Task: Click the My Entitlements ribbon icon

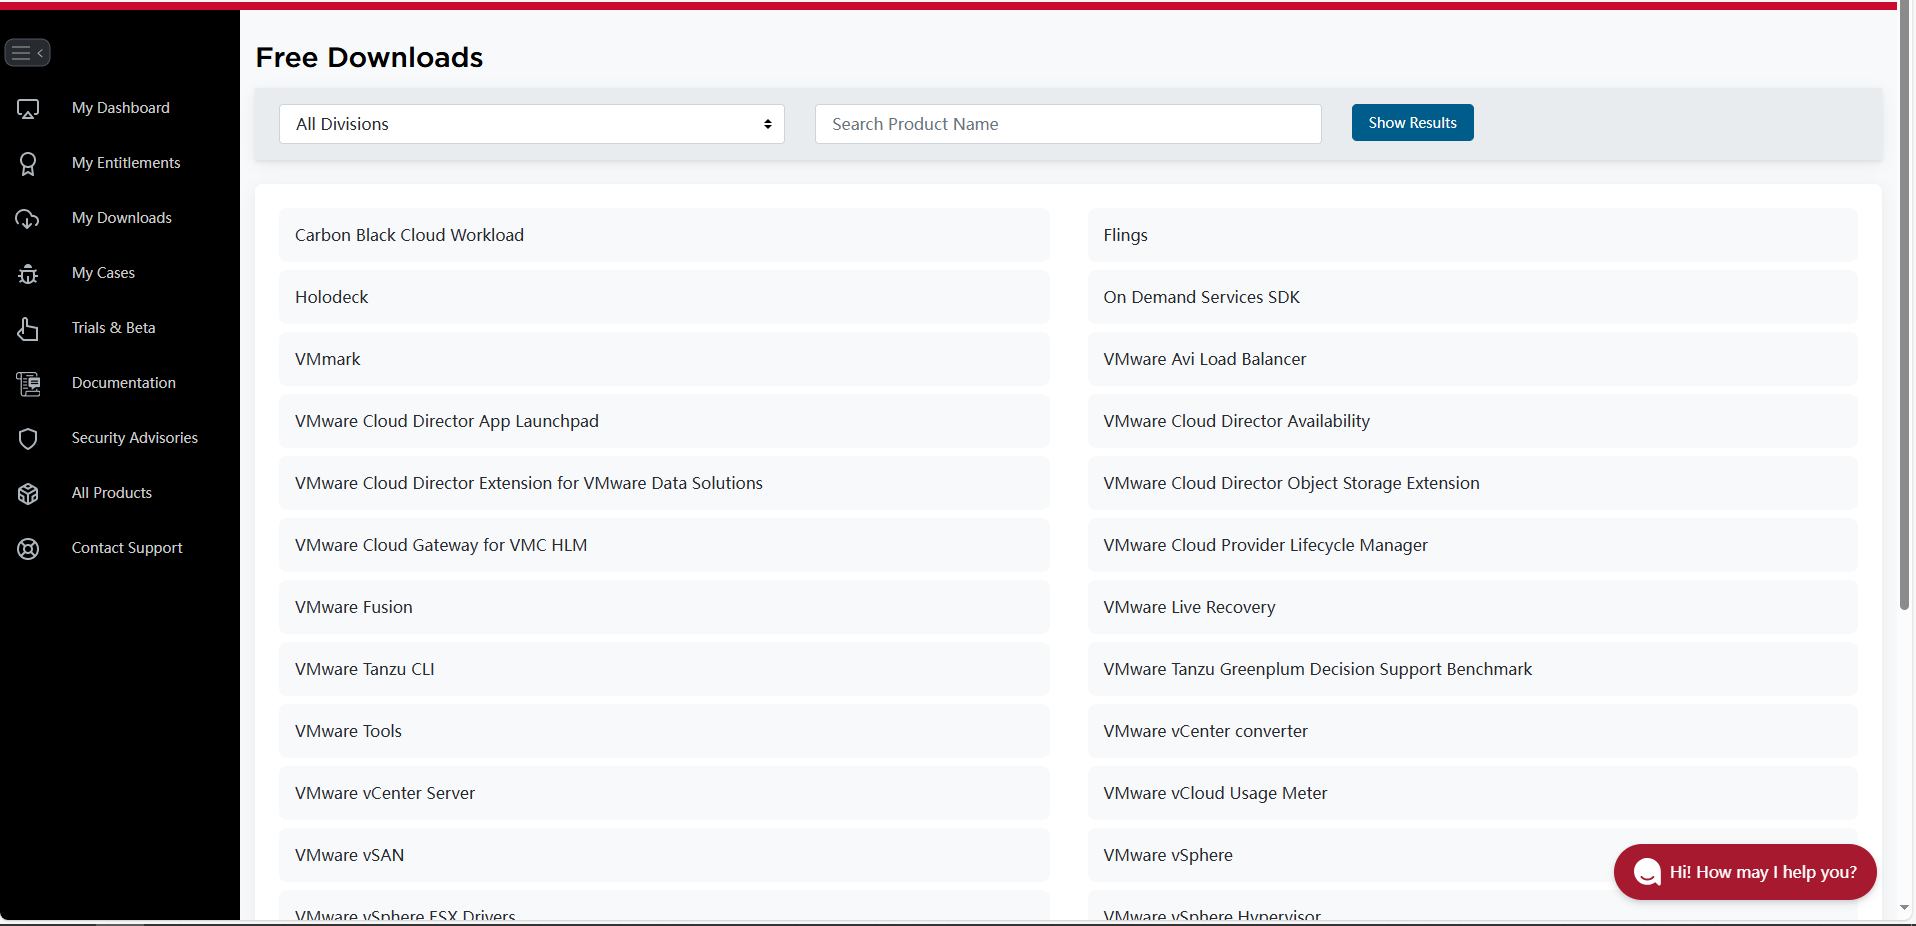Action: [x=28, y=163]
